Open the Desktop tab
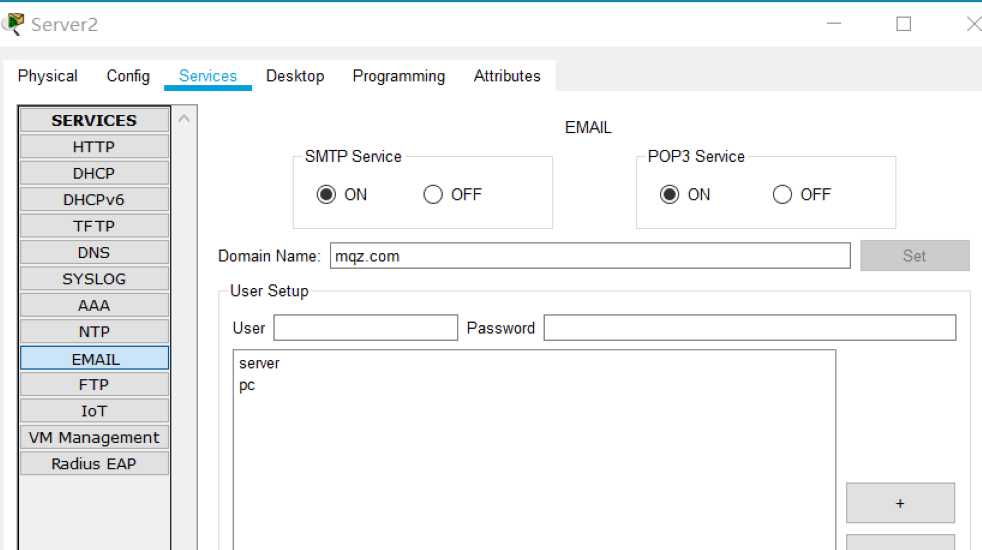 pyautogui.click(x=295, y=76)
